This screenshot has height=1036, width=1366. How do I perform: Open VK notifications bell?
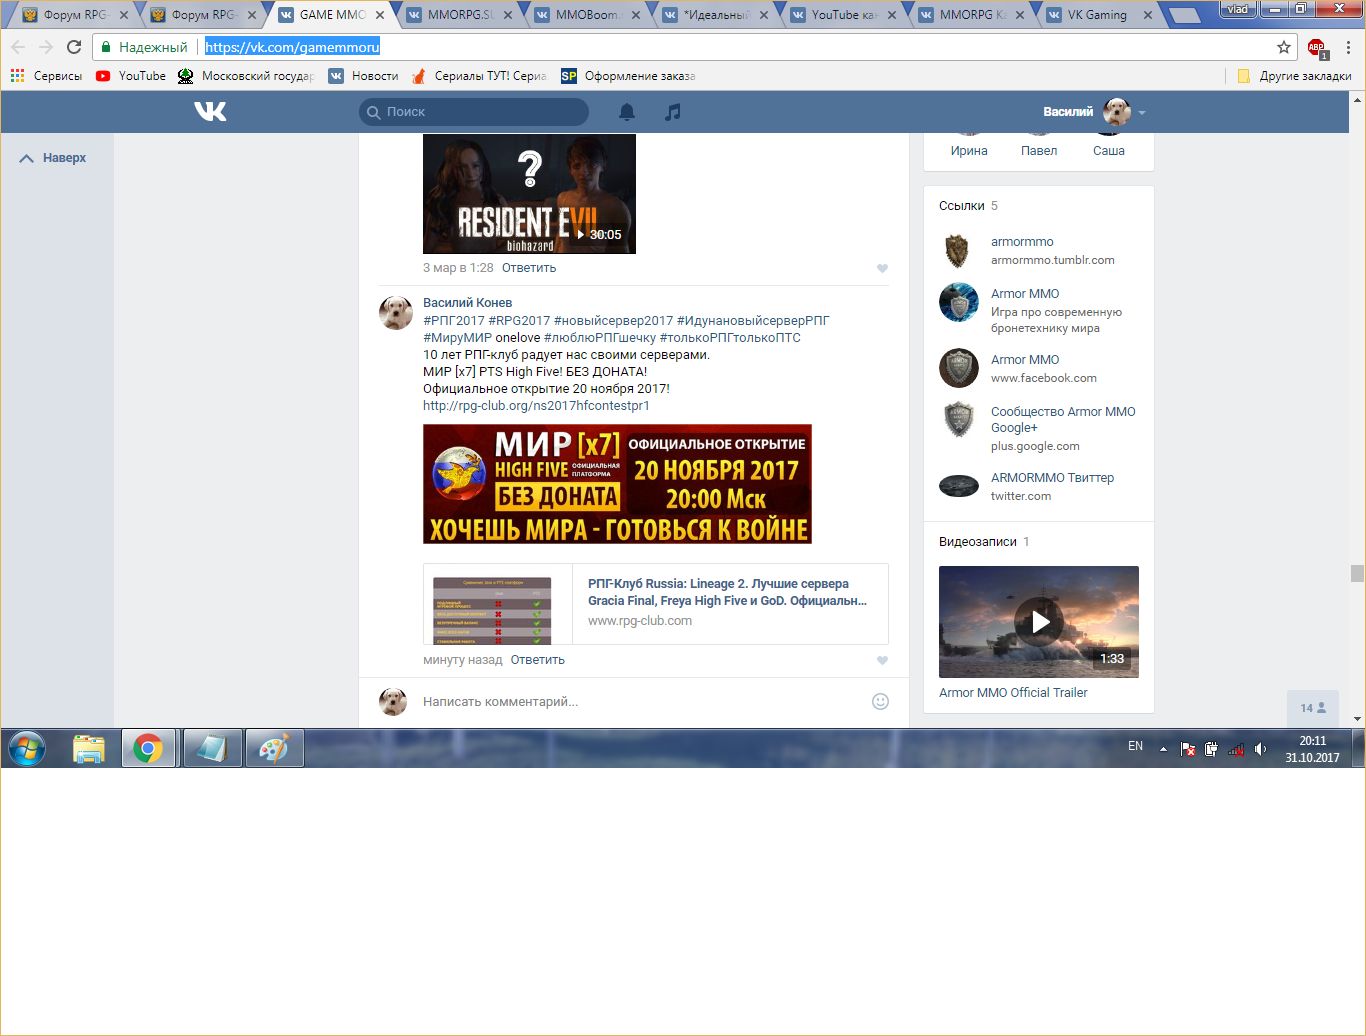[x=627, y=112]
